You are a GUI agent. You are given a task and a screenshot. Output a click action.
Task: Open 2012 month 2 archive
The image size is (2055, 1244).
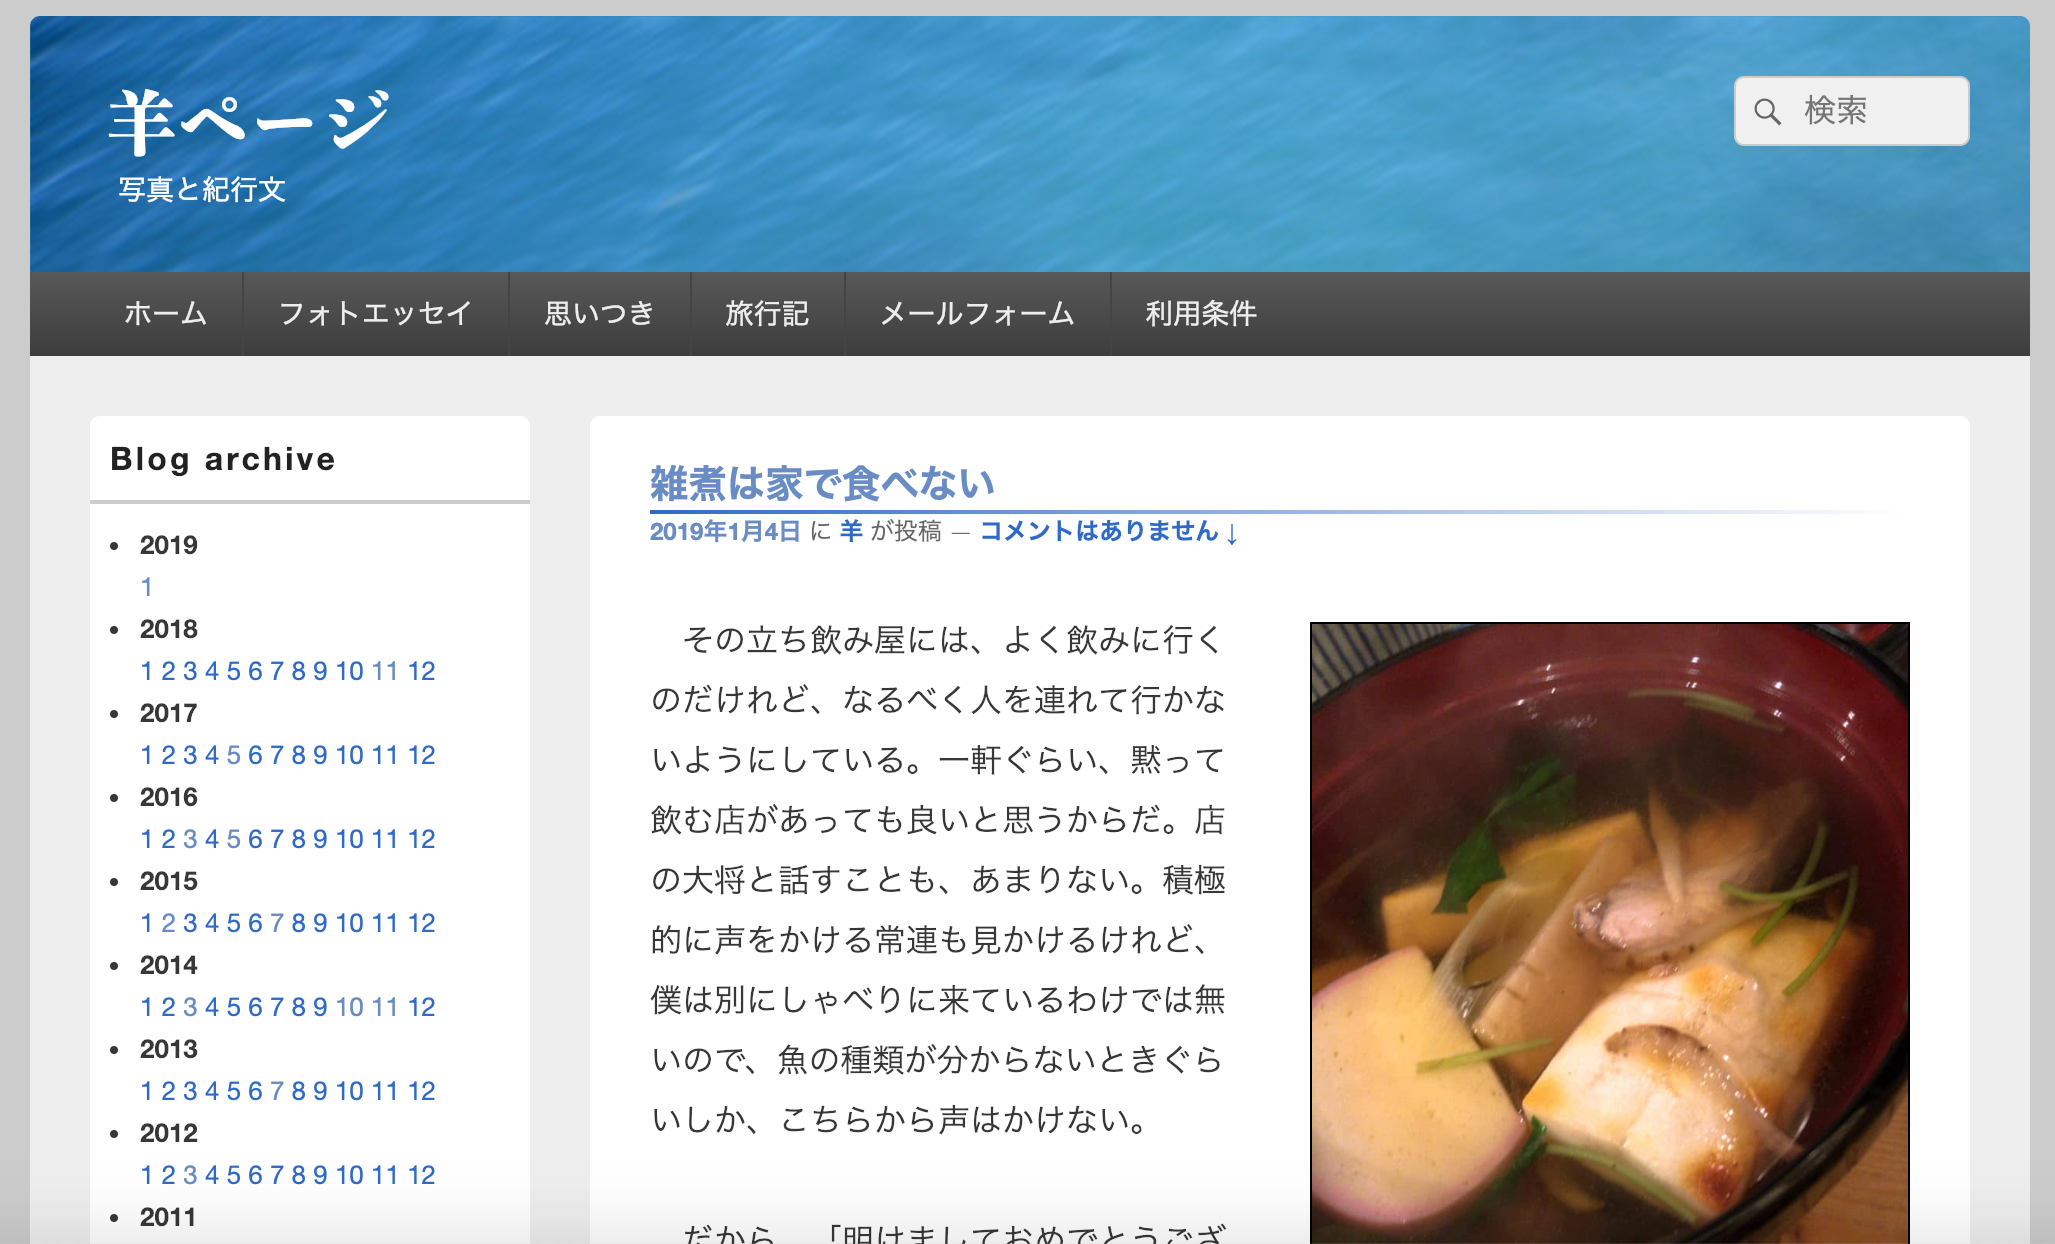pos(168,1175)
